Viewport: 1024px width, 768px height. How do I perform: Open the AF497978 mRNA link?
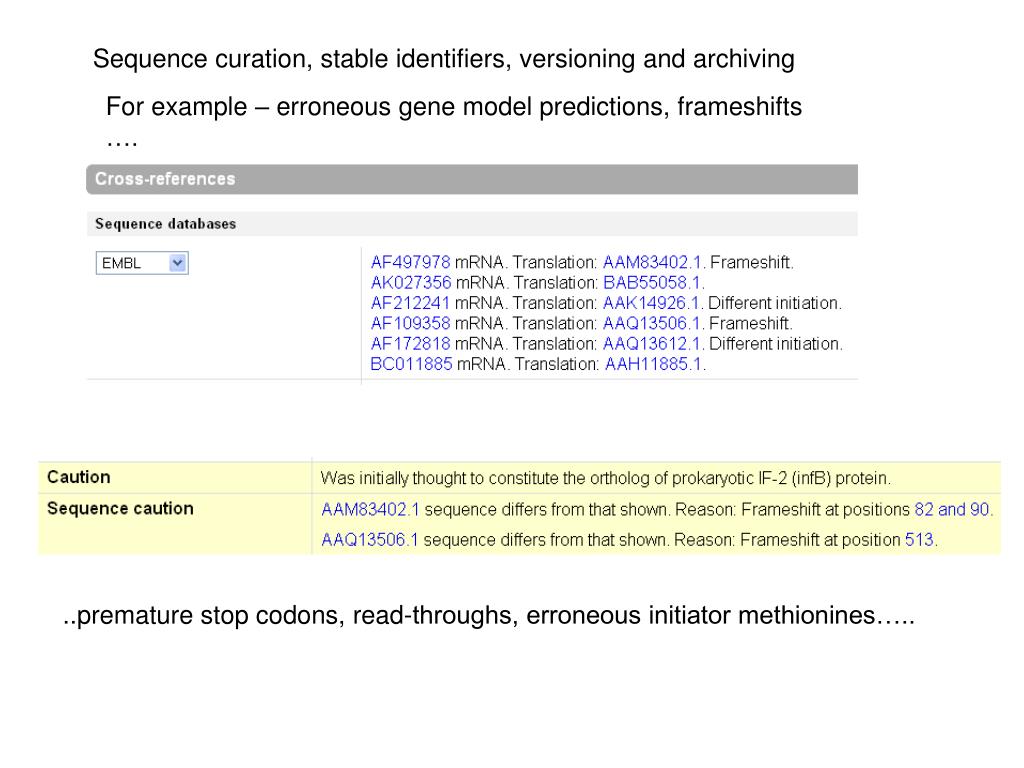[x=410, y=263]
